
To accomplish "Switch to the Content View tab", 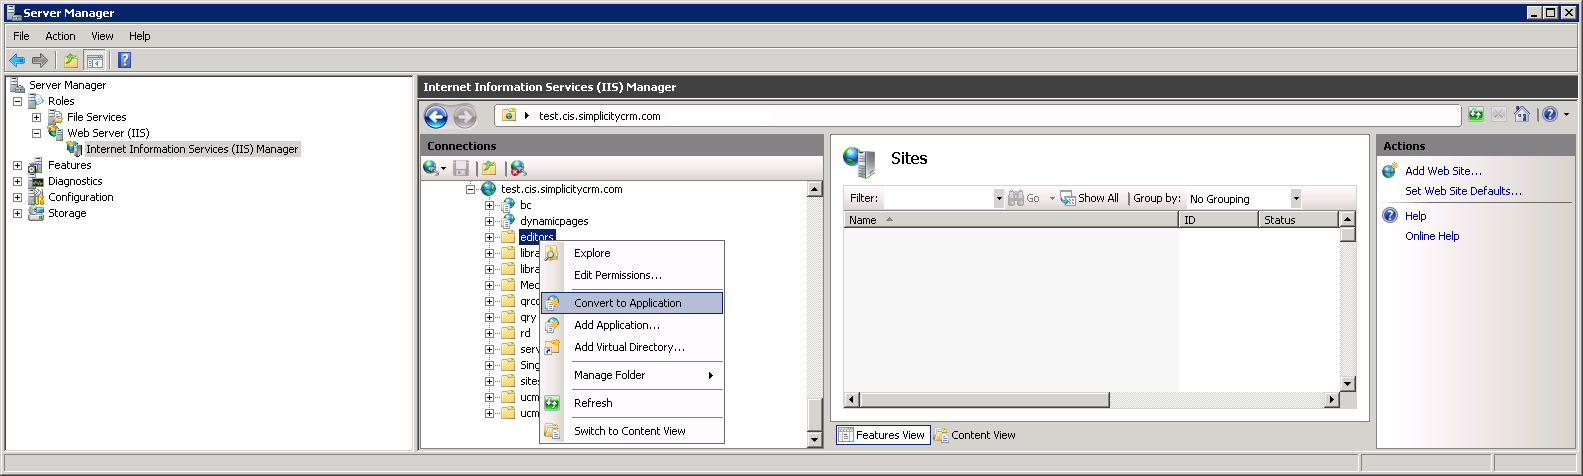I will (975, 435).
